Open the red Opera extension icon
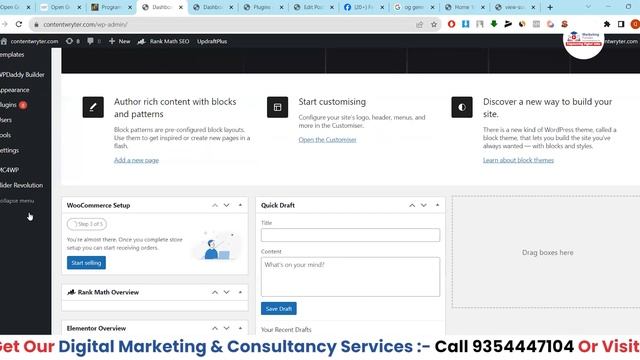The height and width of the screenshot is (360, 640). click(x=451, y=24)
